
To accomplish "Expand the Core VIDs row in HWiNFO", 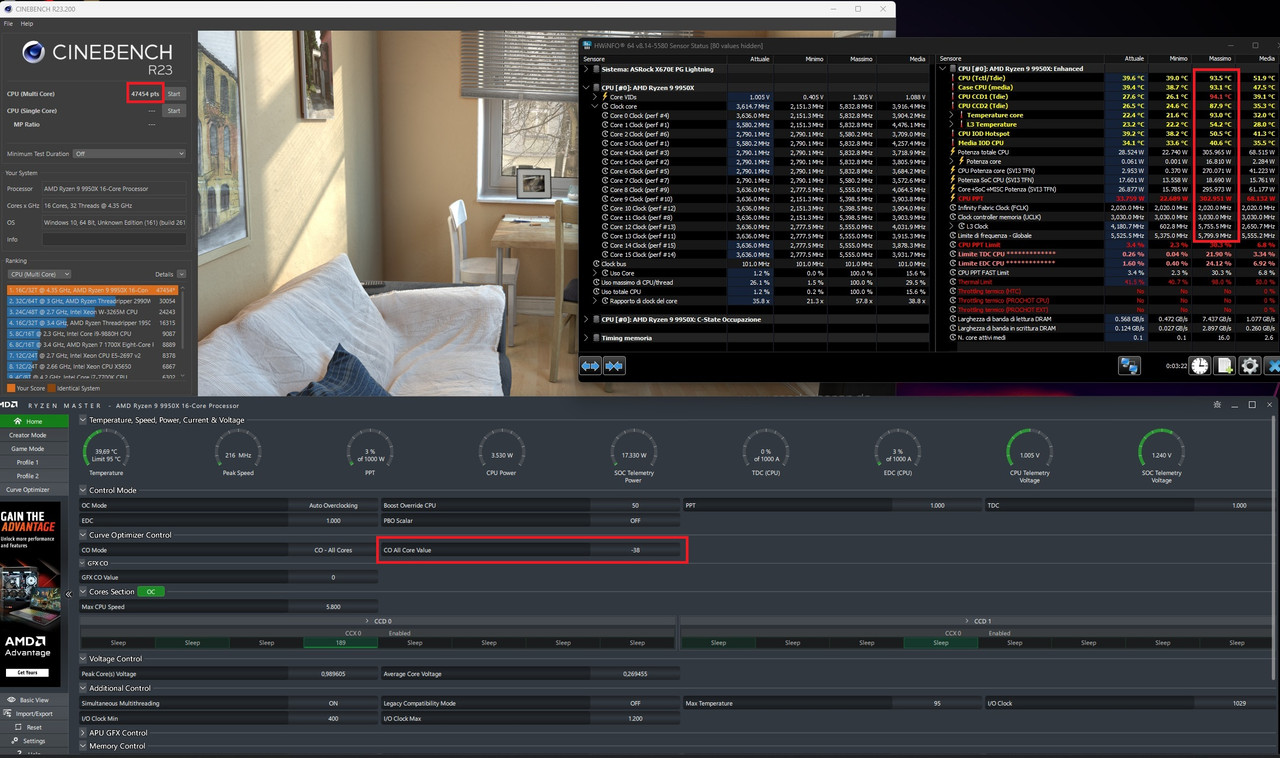I will pos(596,97).
